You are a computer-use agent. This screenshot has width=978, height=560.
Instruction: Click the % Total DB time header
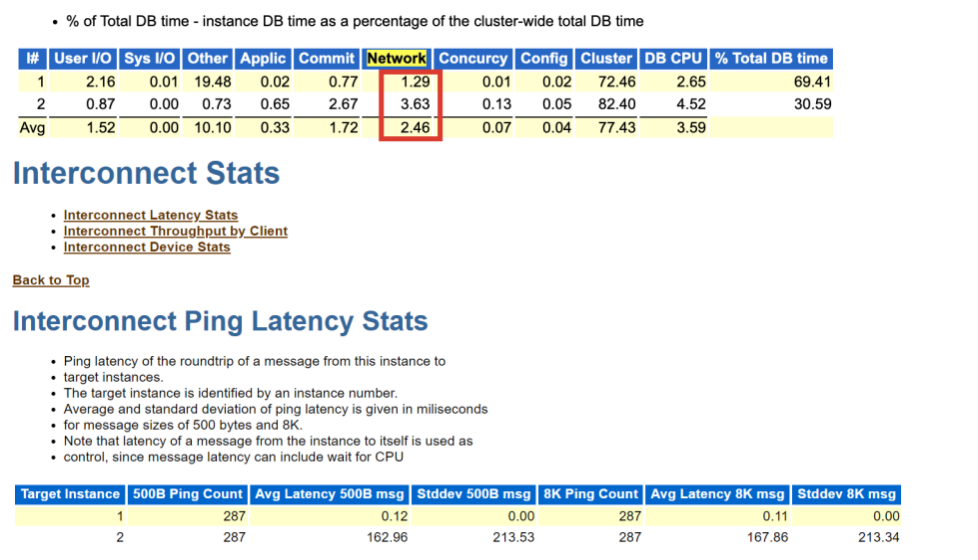[771, 59]
